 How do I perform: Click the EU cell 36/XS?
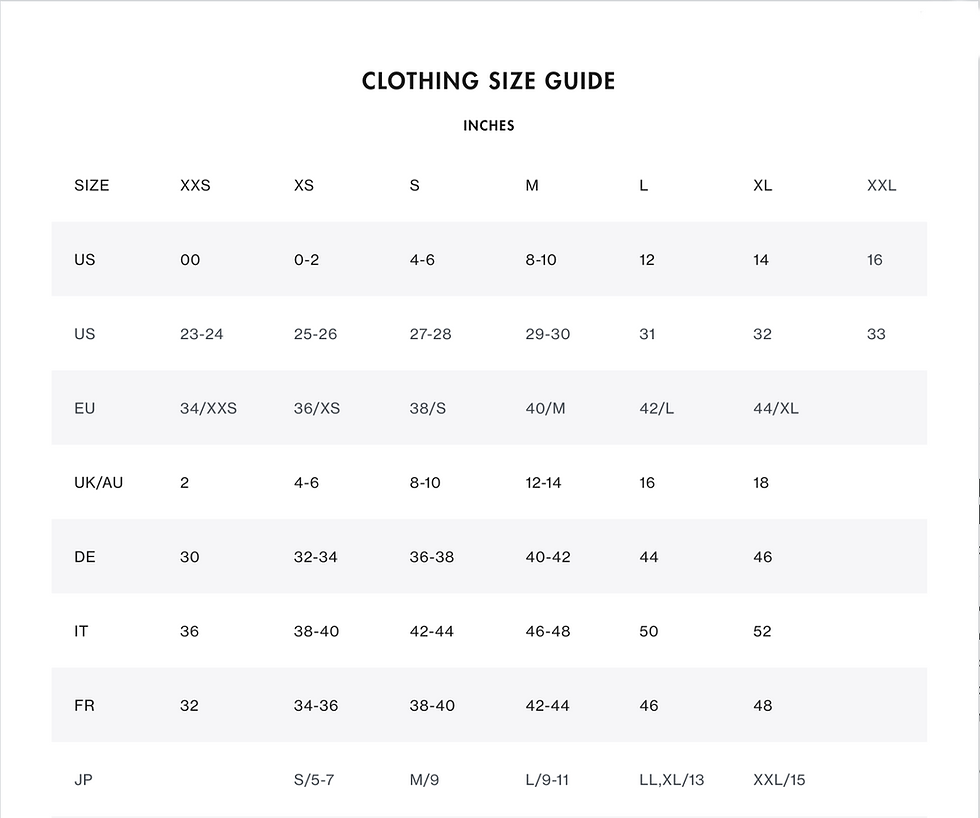[x=317, y=409]
